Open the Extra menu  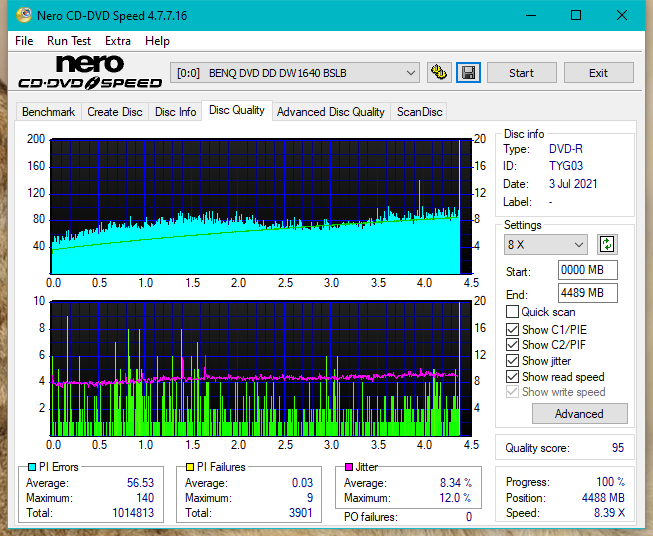118,41
